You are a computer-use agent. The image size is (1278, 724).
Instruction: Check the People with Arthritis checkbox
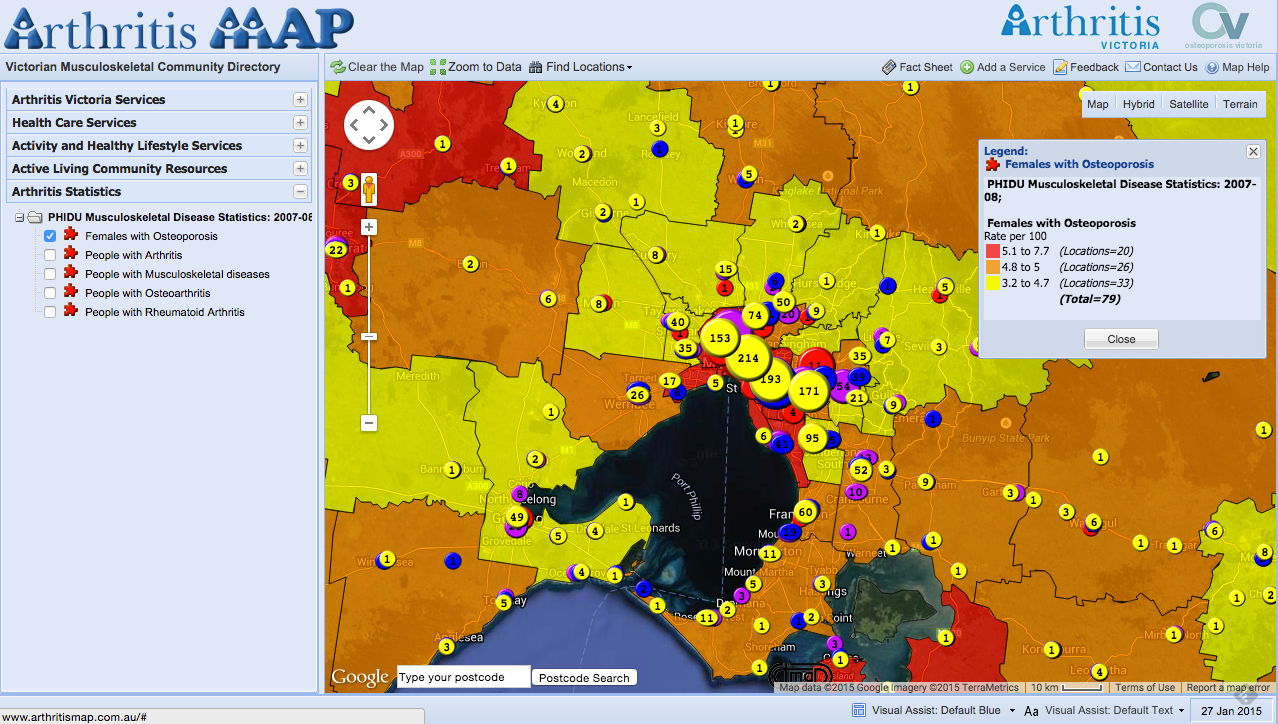(50, 255)
